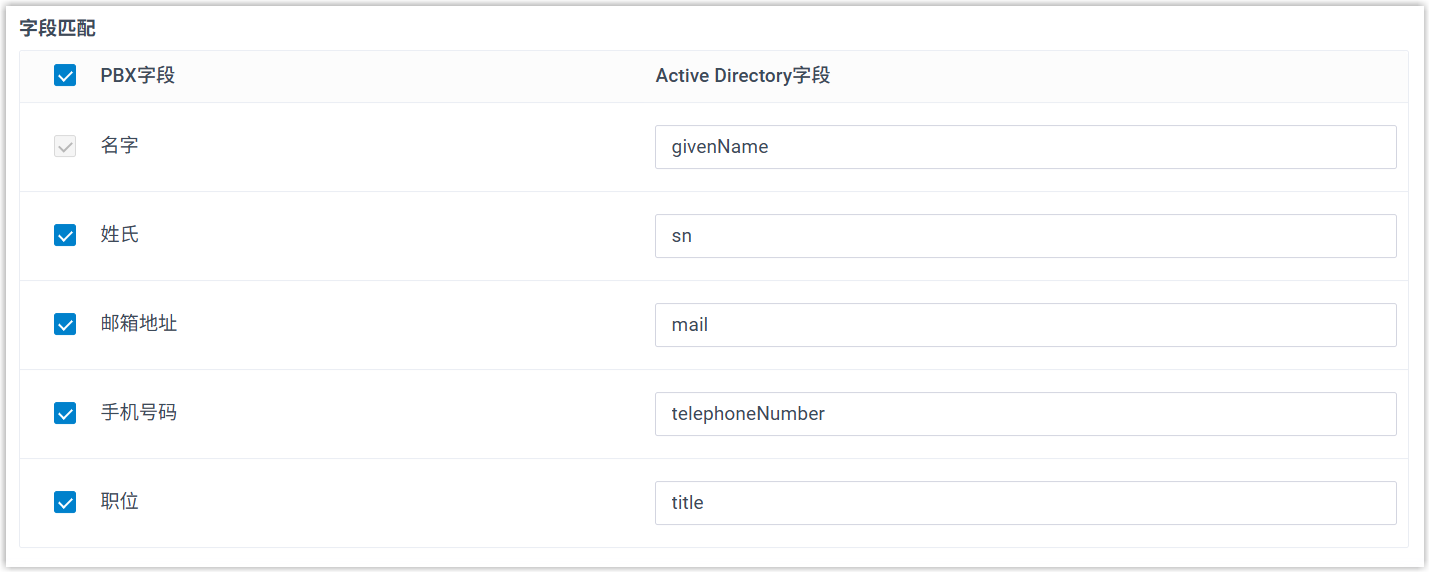The image size is (1430, 573).
Task: Click the PBX字段 column header
Action: tap(138, 76)
